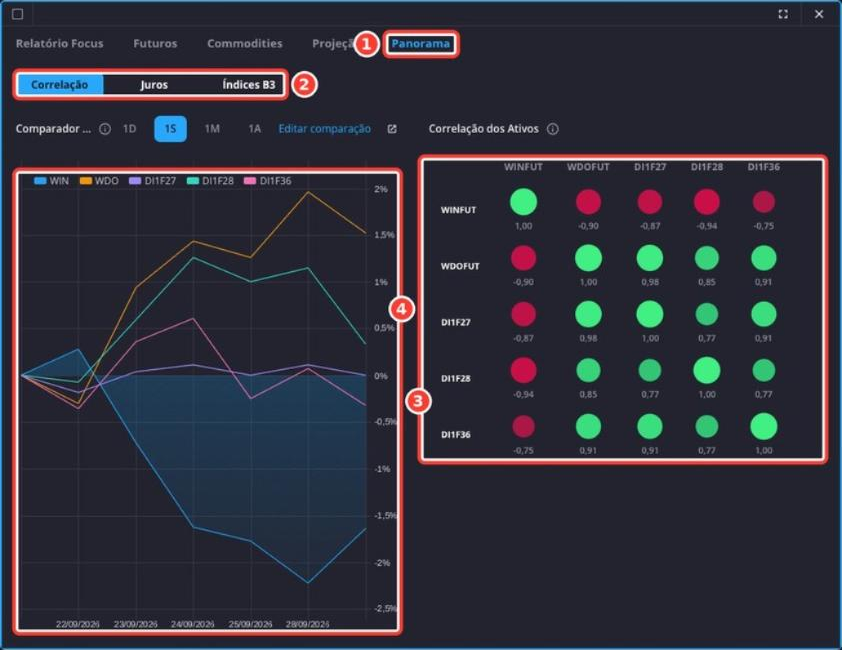Click the Correlação dos Ativos heading
The height and width of the screenshot is (650, 842).
[483, 129]
